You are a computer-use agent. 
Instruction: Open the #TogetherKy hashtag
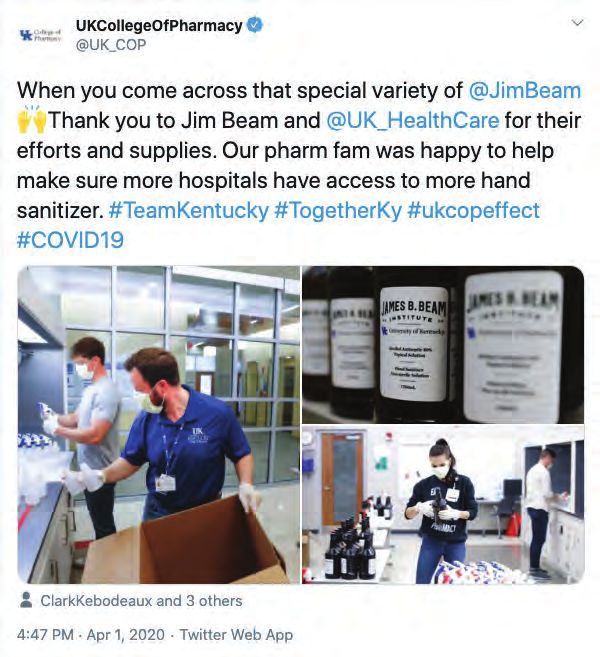pyautogui.click(x=338, y=210)
